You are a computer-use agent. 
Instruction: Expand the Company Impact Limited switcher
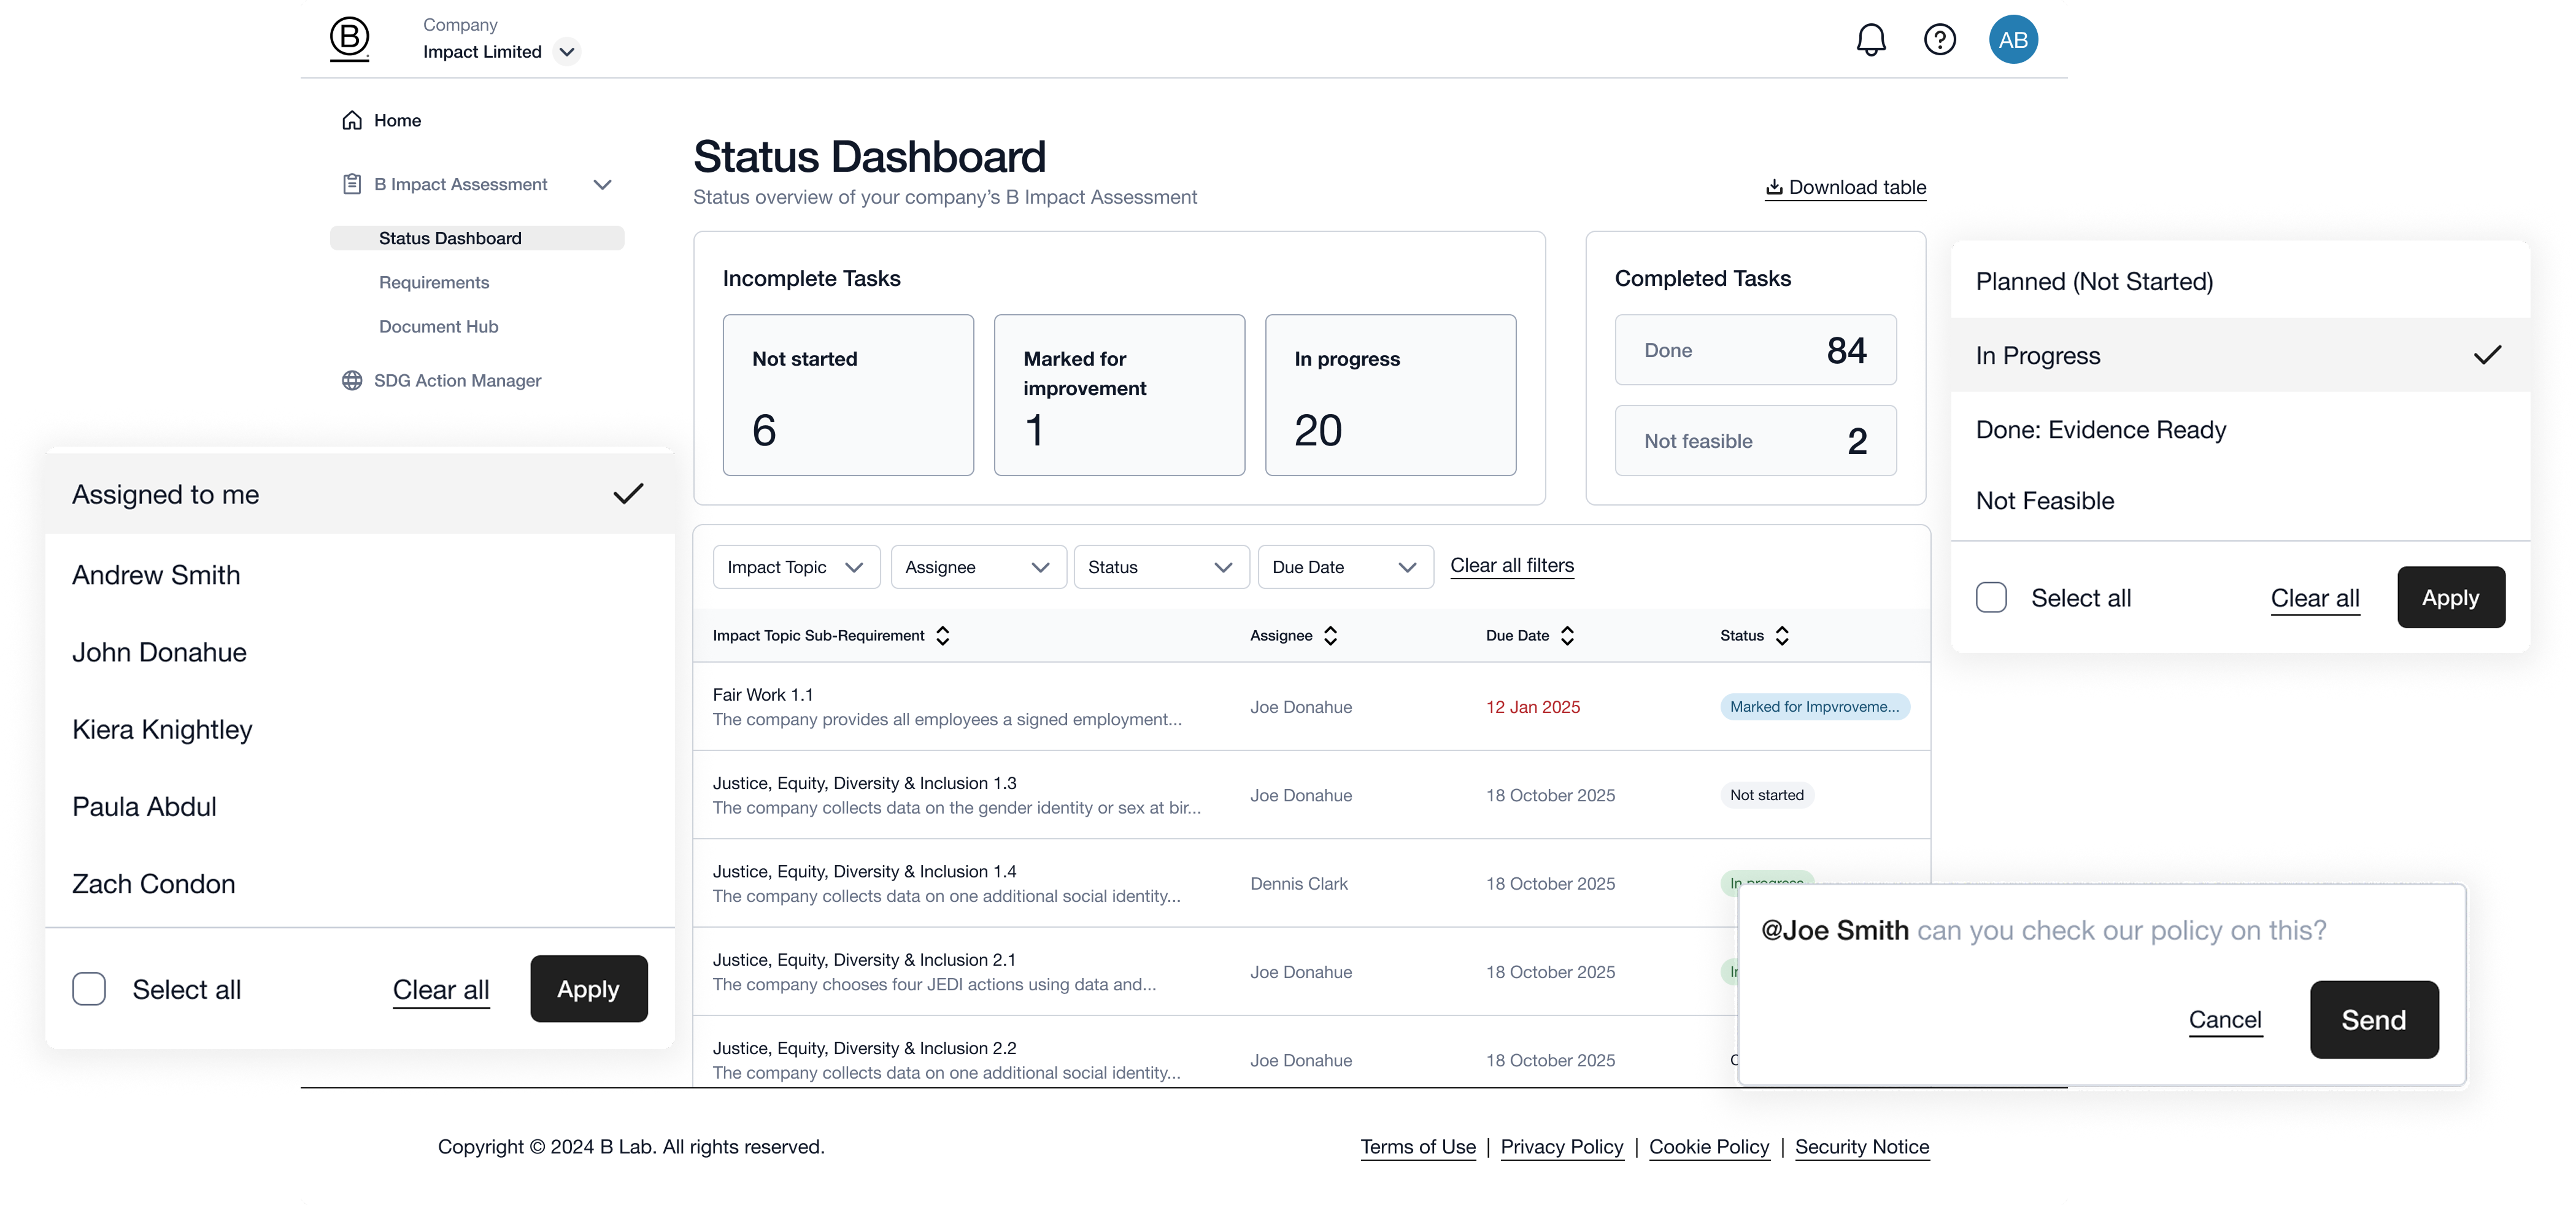(567, 52)
